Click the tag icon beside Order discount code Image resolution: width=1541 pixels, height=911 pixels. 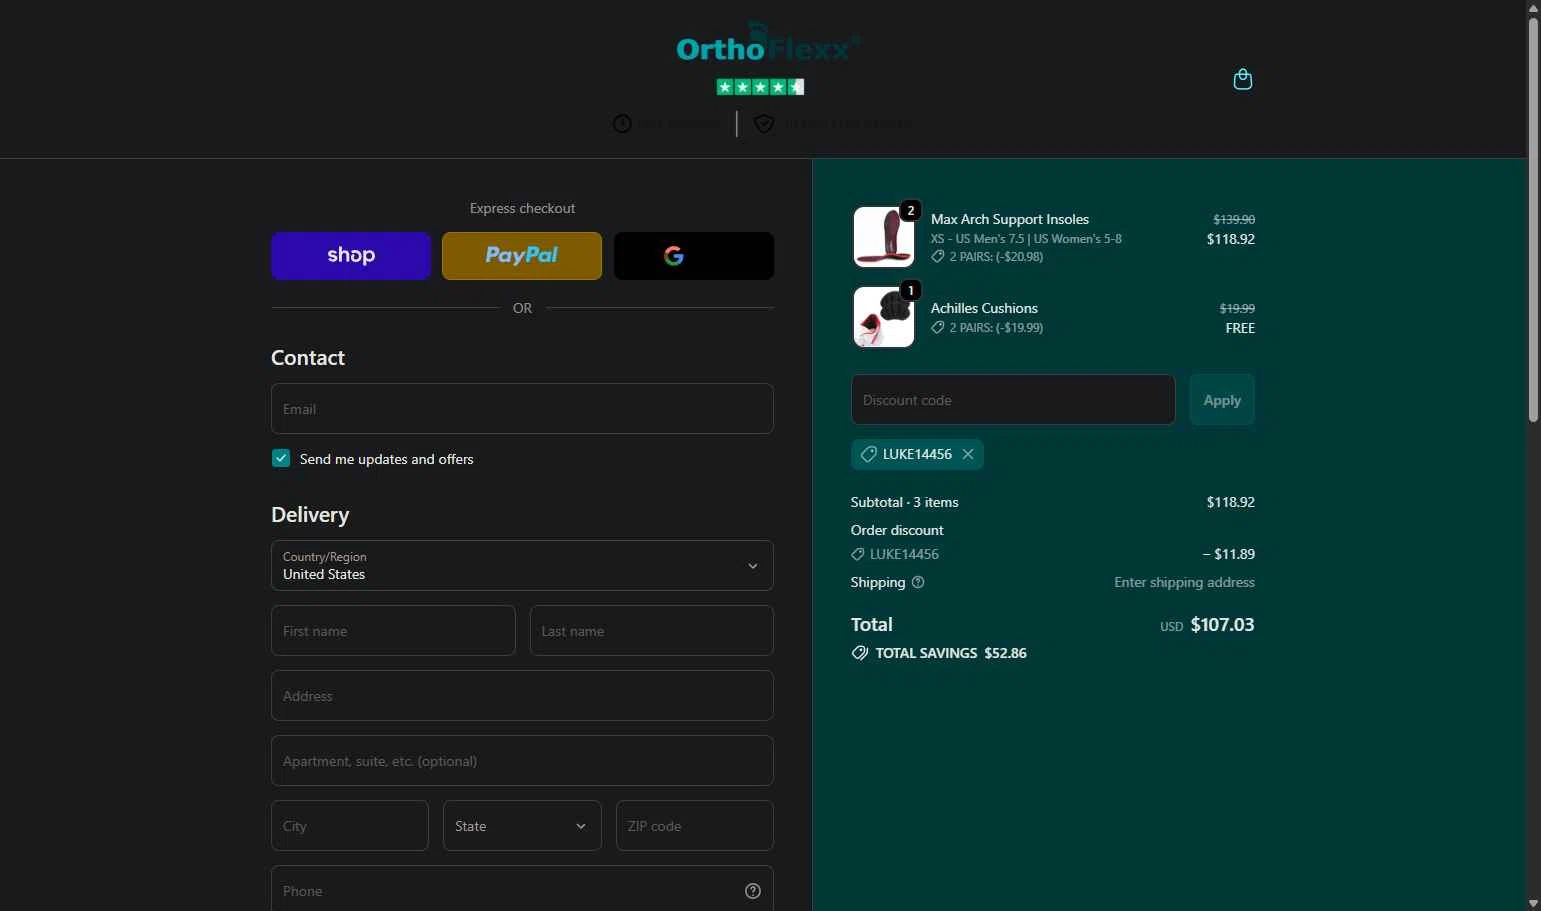coord(858,554)
